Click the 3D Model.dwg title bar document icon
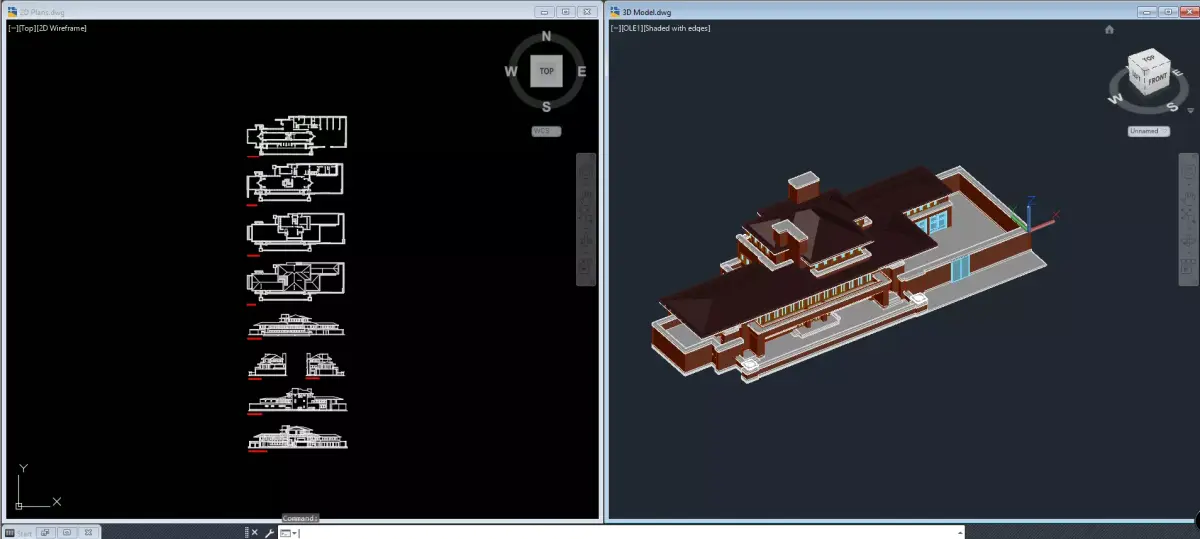 point(616,12)
